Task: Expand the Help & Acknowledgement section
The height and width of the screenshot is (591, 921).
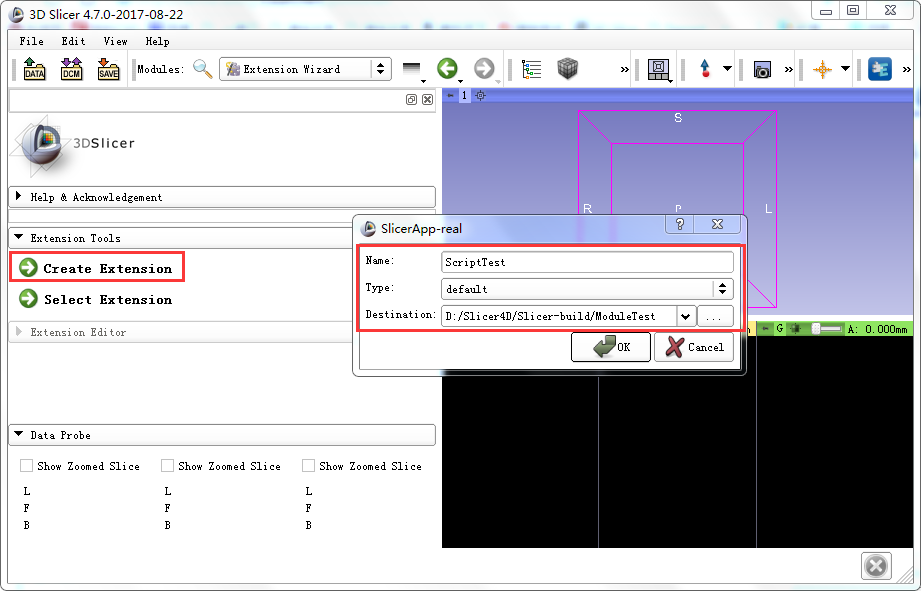Action: [x=222, y=197]
